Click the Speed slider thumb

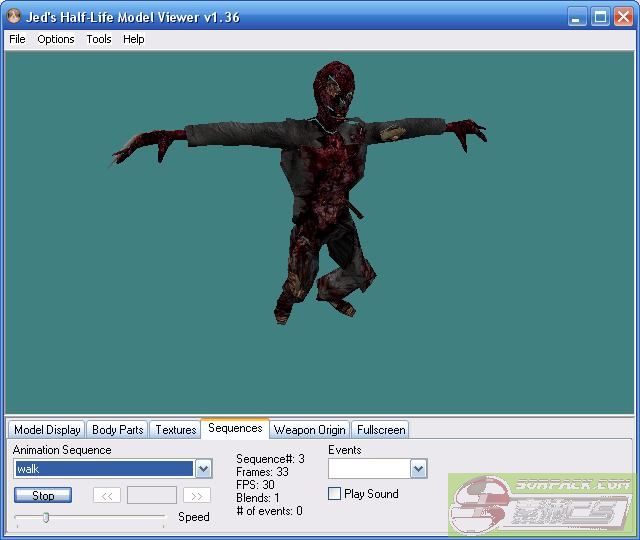point(46,518)
